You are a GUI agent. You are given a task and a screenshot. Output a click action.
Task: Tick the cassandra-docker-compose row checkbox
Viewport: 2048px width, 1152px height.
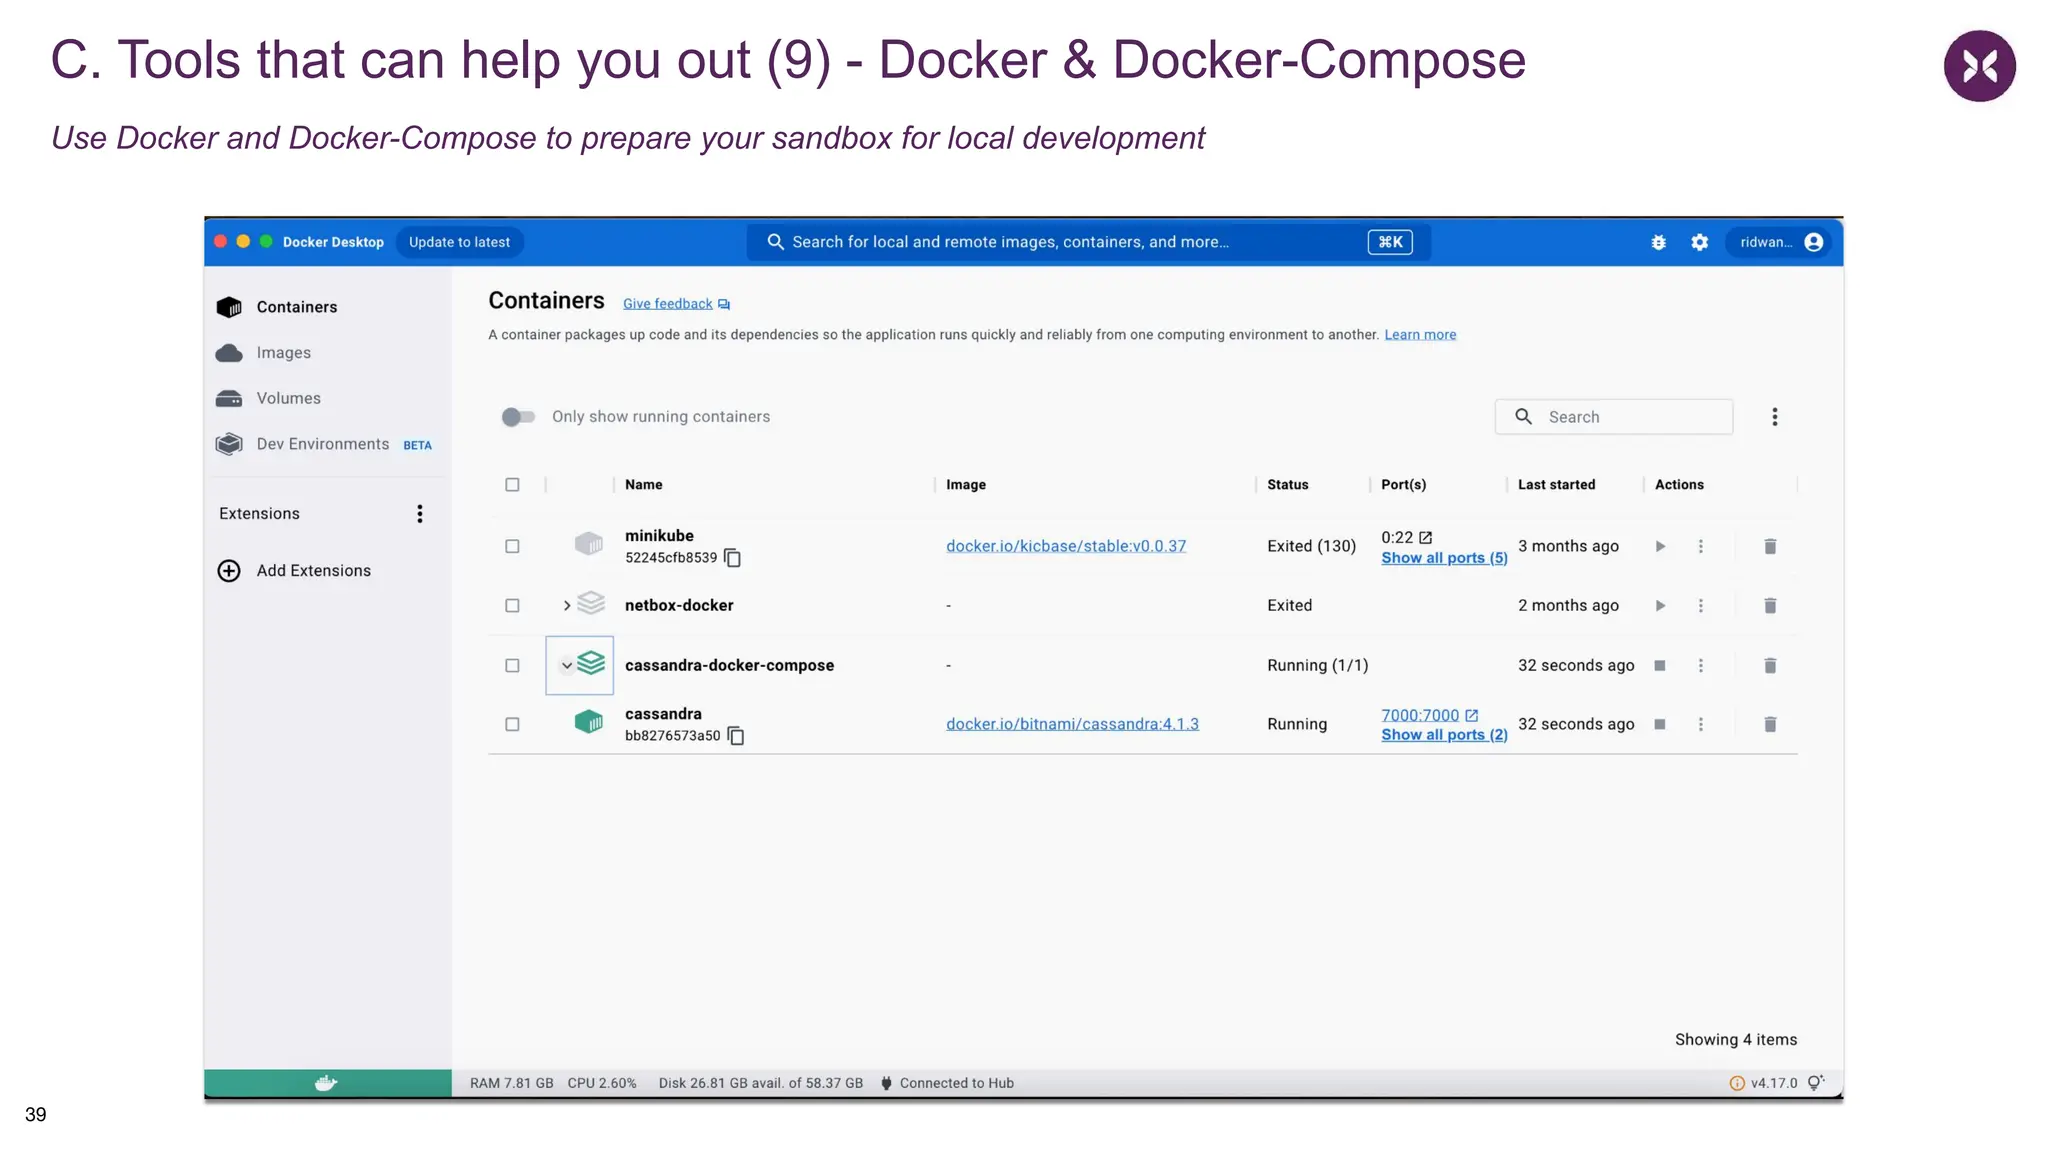click(512, 666)
